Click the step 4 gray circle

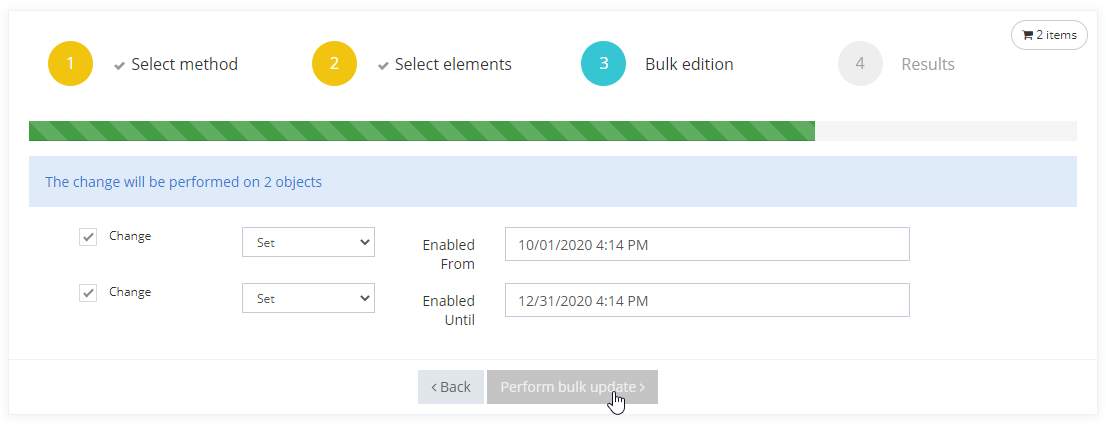pyautogui.click(x=860, y=64)
